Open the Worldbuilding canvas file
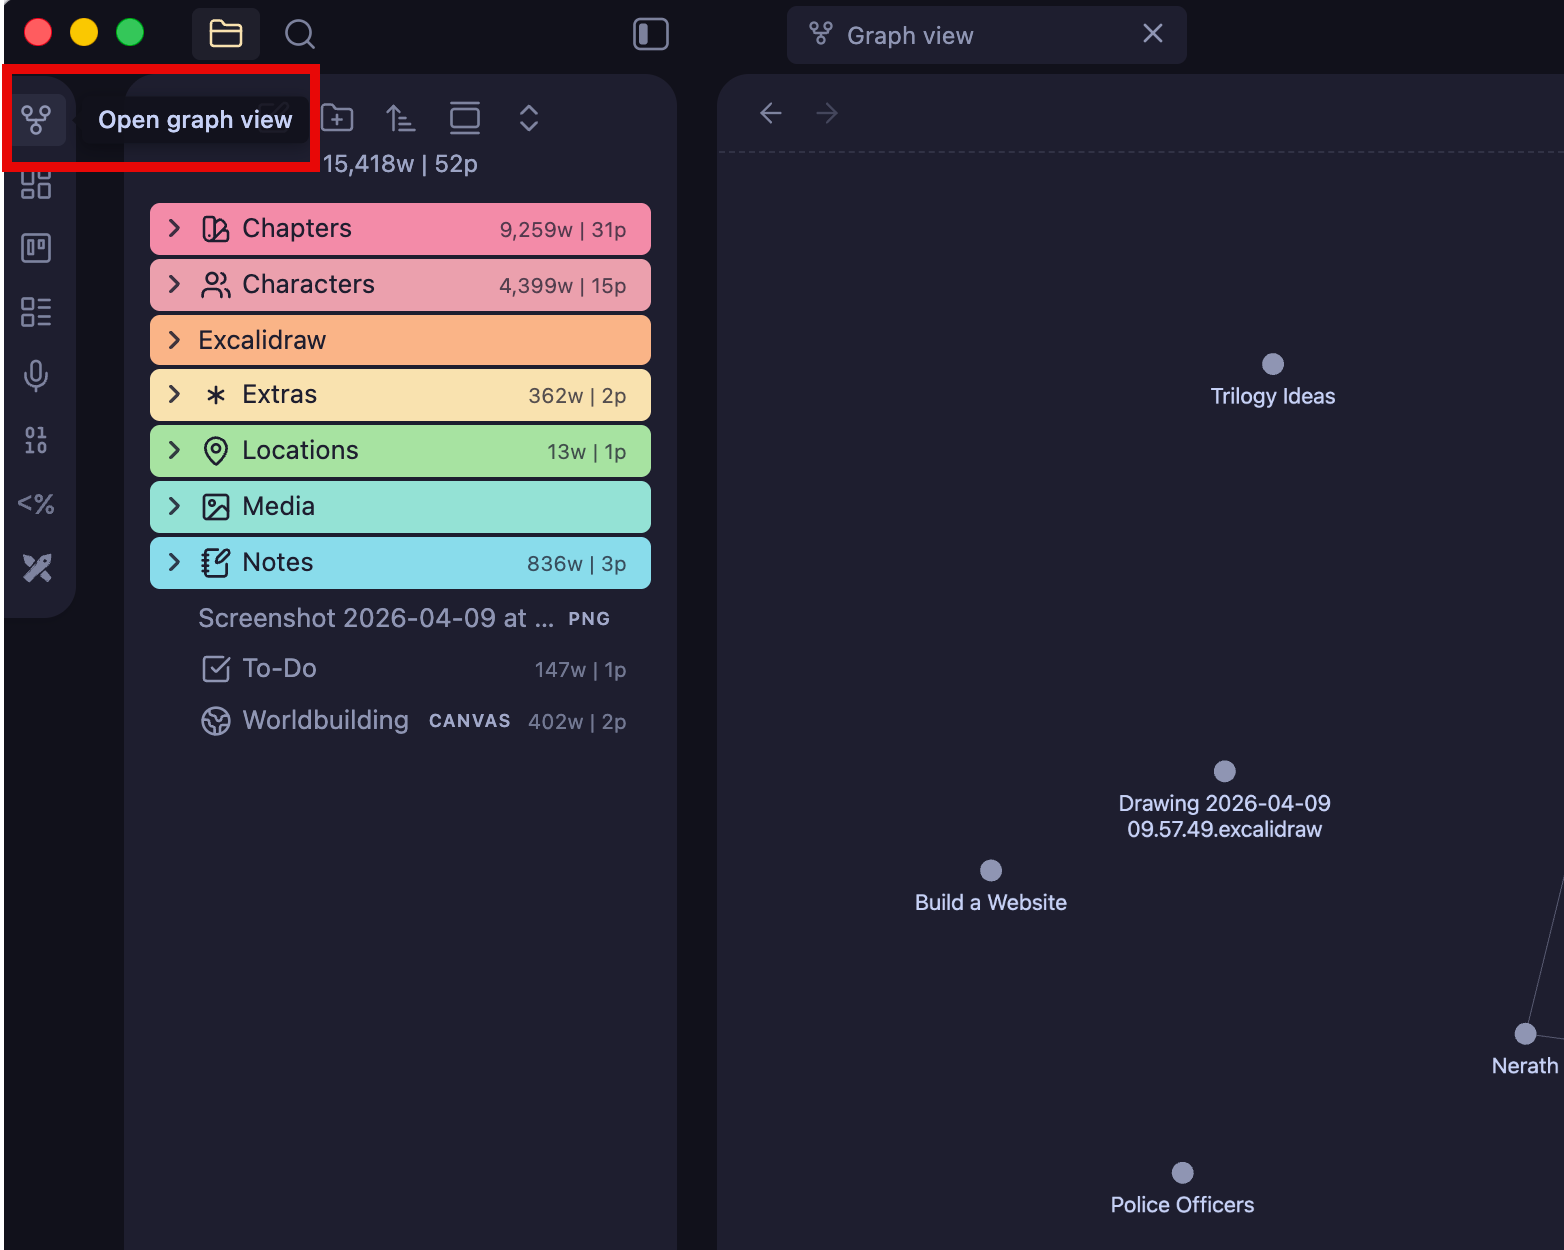The image size is (1564, 1250). pos(325,720)
